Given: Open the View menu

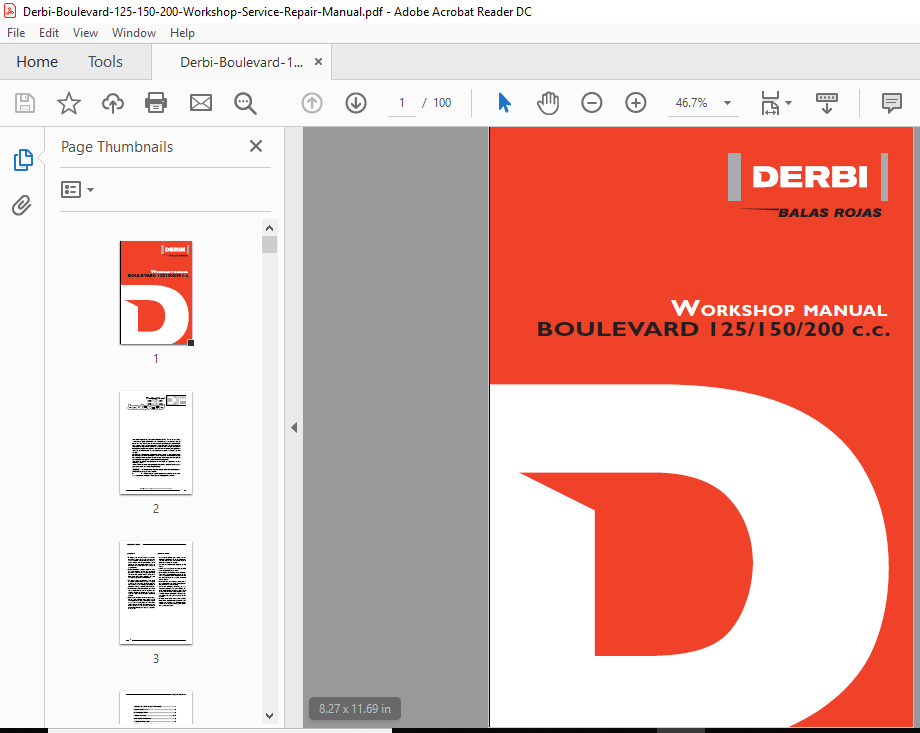Looking at the screenshot, I should point(85,33).
